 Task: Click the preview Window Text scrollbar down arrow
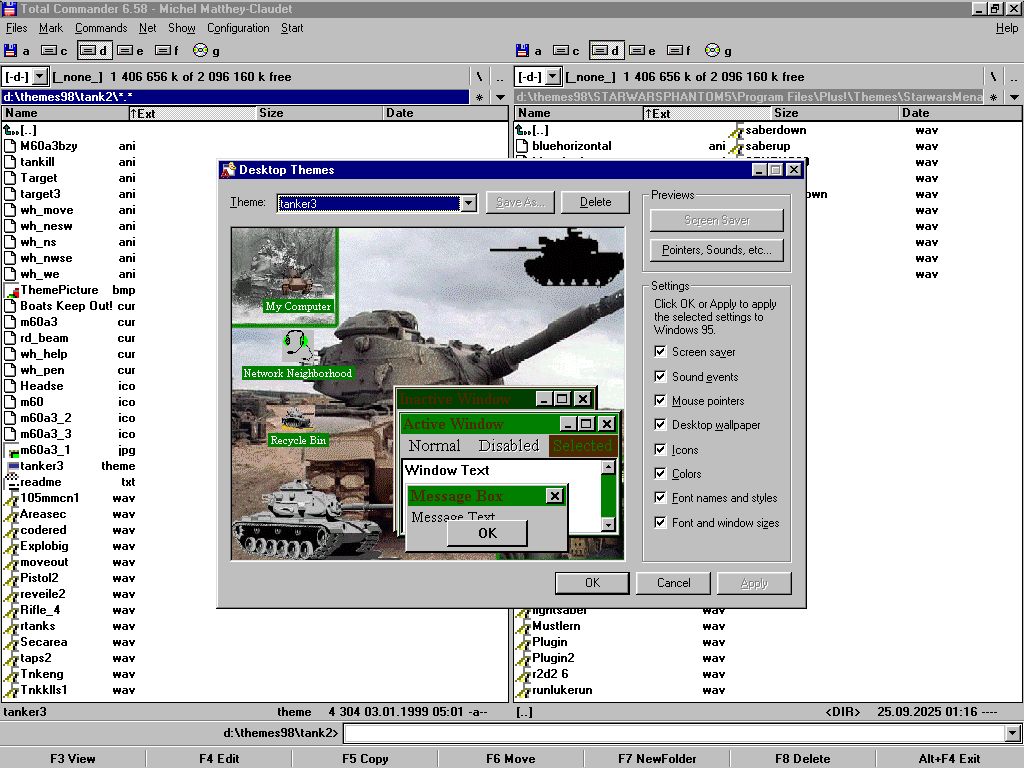607,525
